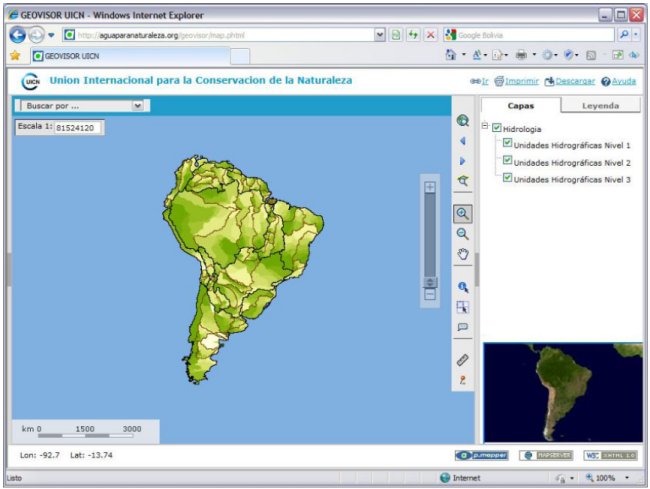
Task: Disable Unidades Hidrográficas Nivel 3 layer
Action: click(x=508, y=178)
